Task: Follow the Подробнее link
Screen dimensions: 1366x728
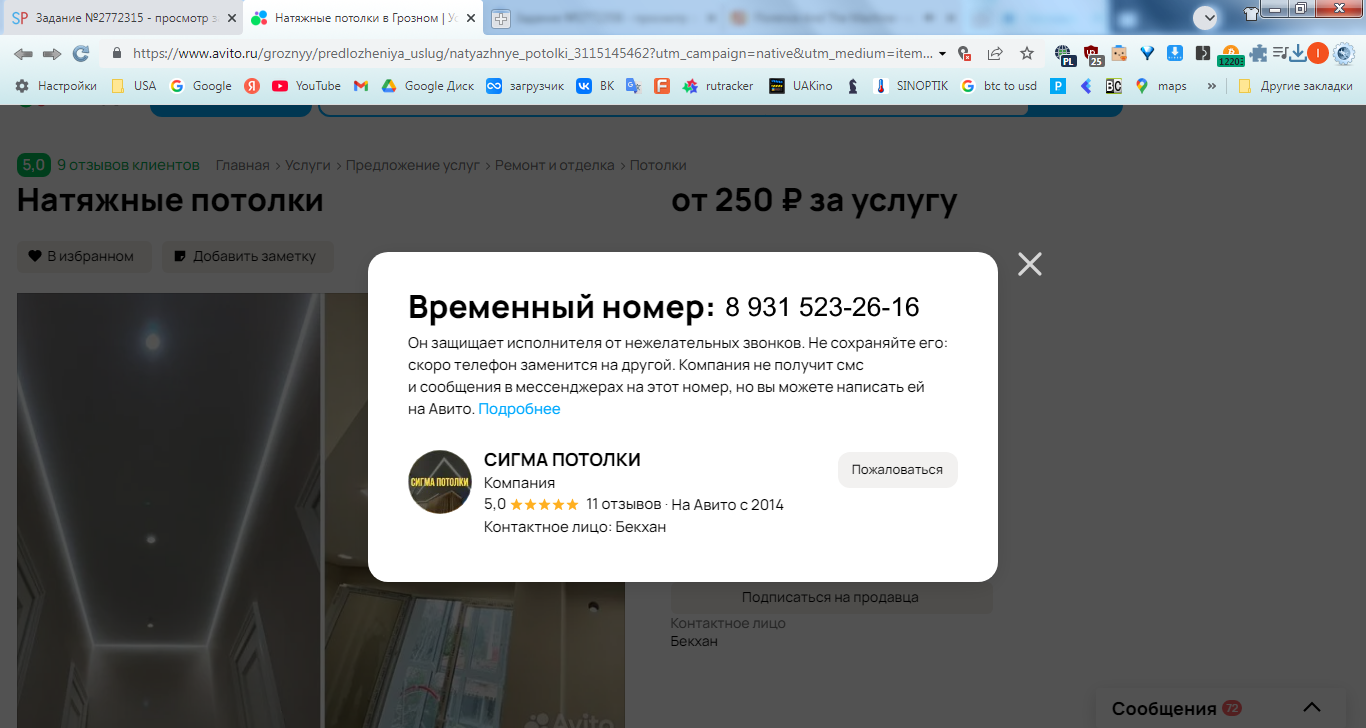Action: (x=519, y=409)
